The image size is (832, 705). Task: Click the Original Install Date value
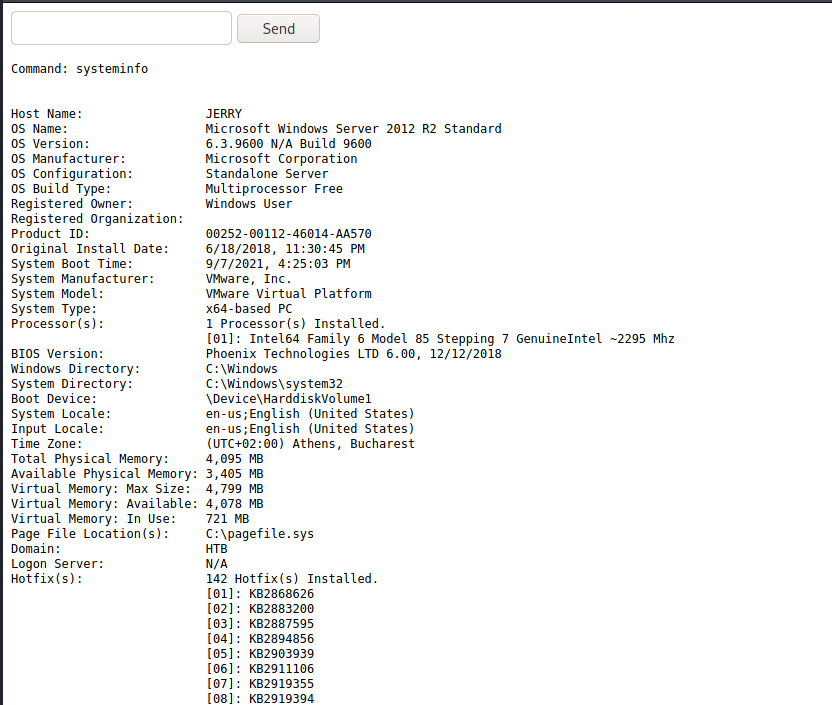(x=285, y=249)
